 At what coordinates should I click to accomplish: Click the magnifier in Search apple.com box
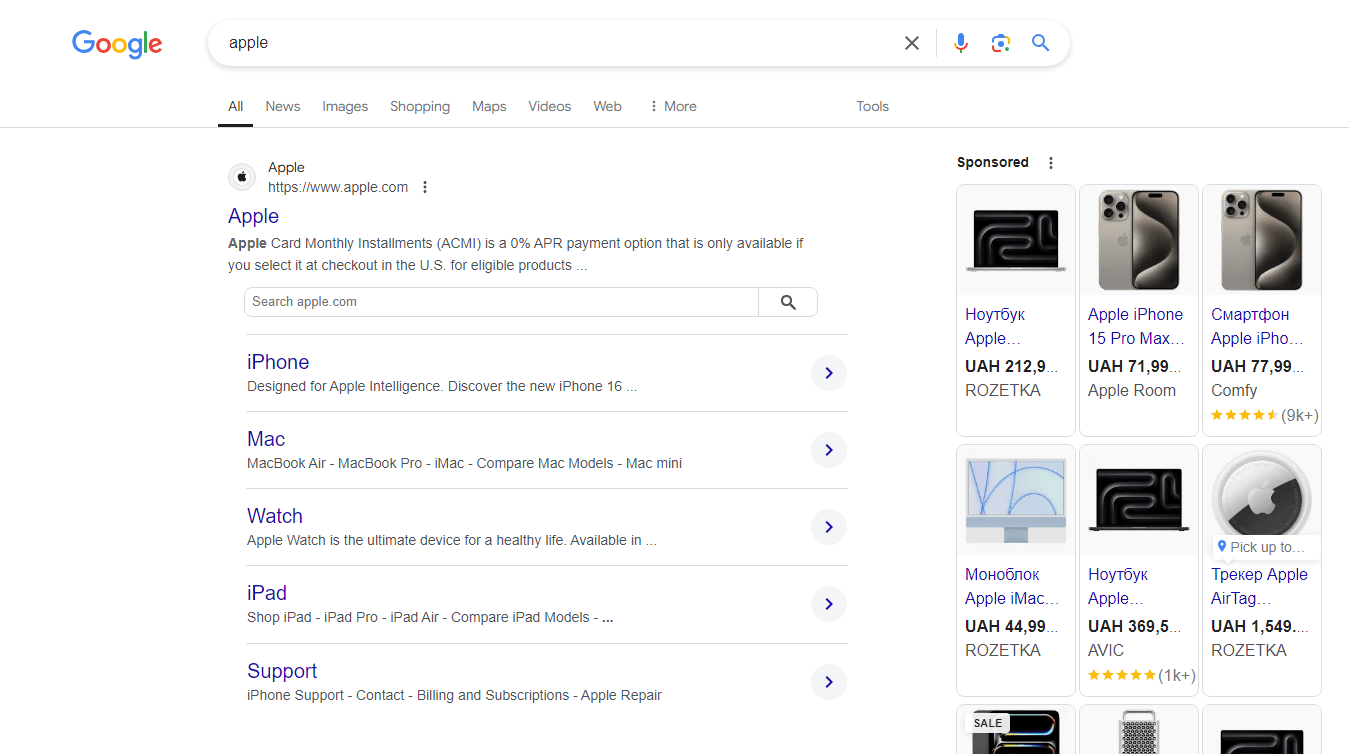click(x=788, y=302)
